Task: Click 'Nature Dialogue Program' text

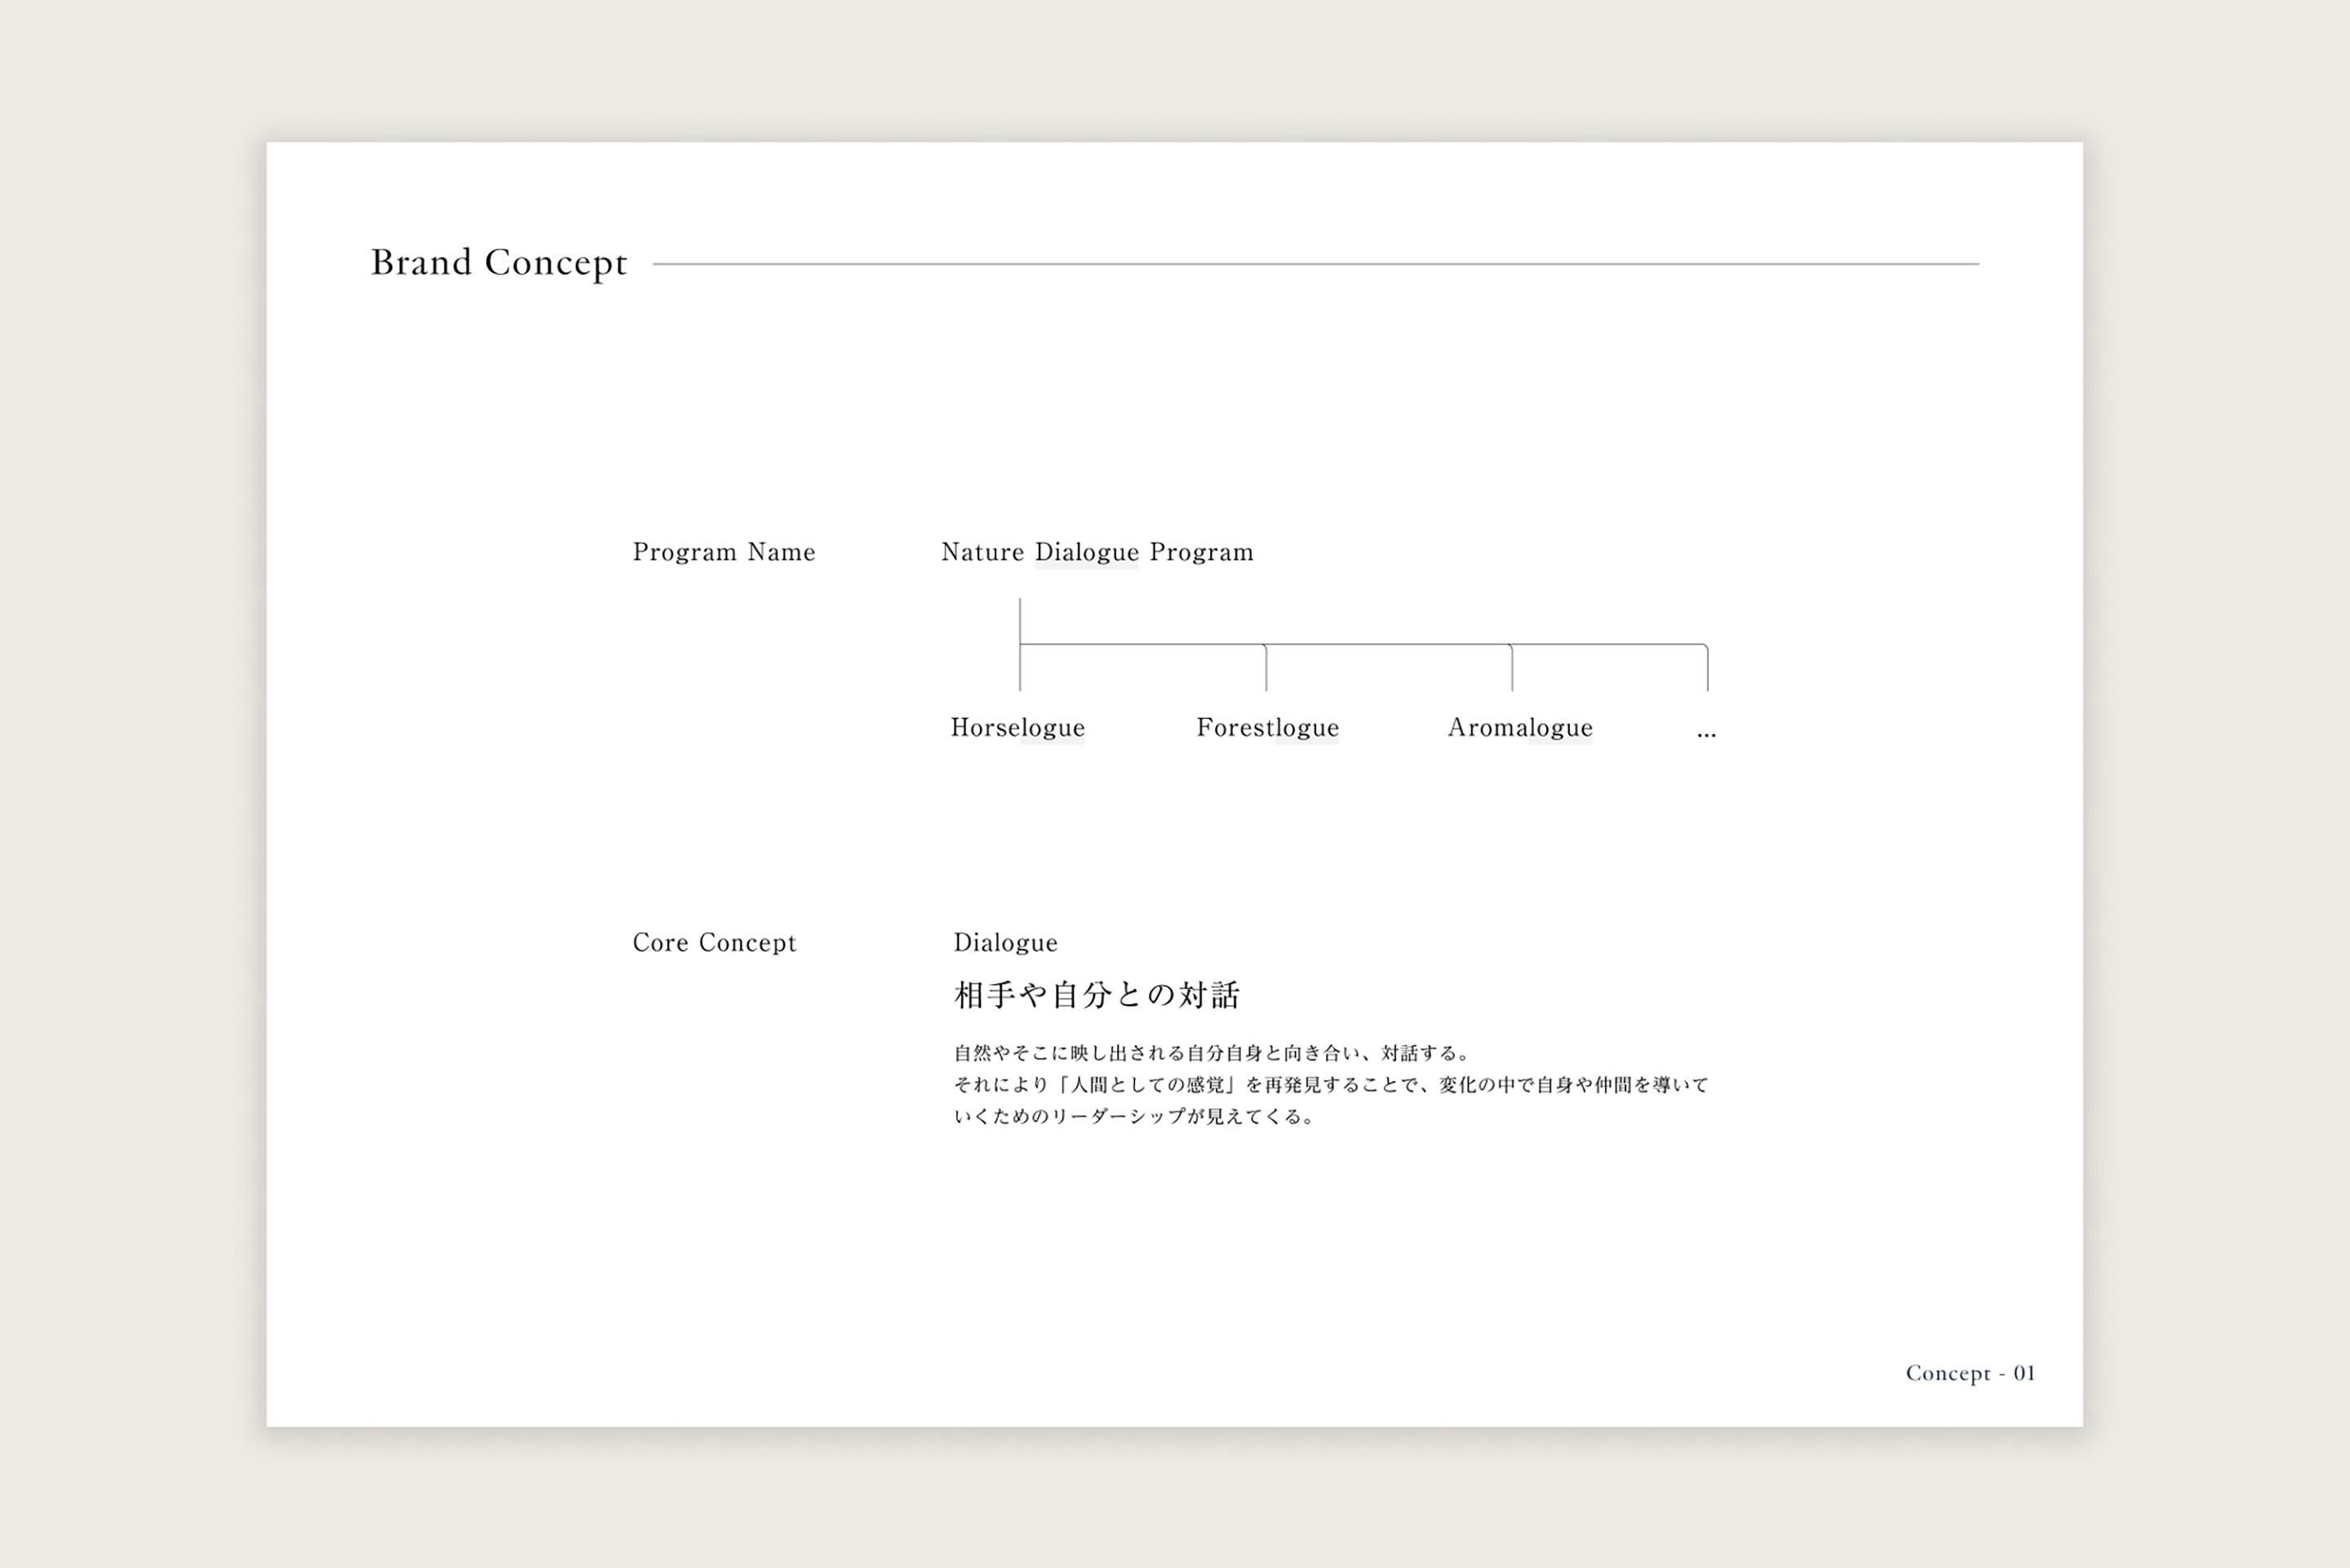Action: pos(1097,552)
